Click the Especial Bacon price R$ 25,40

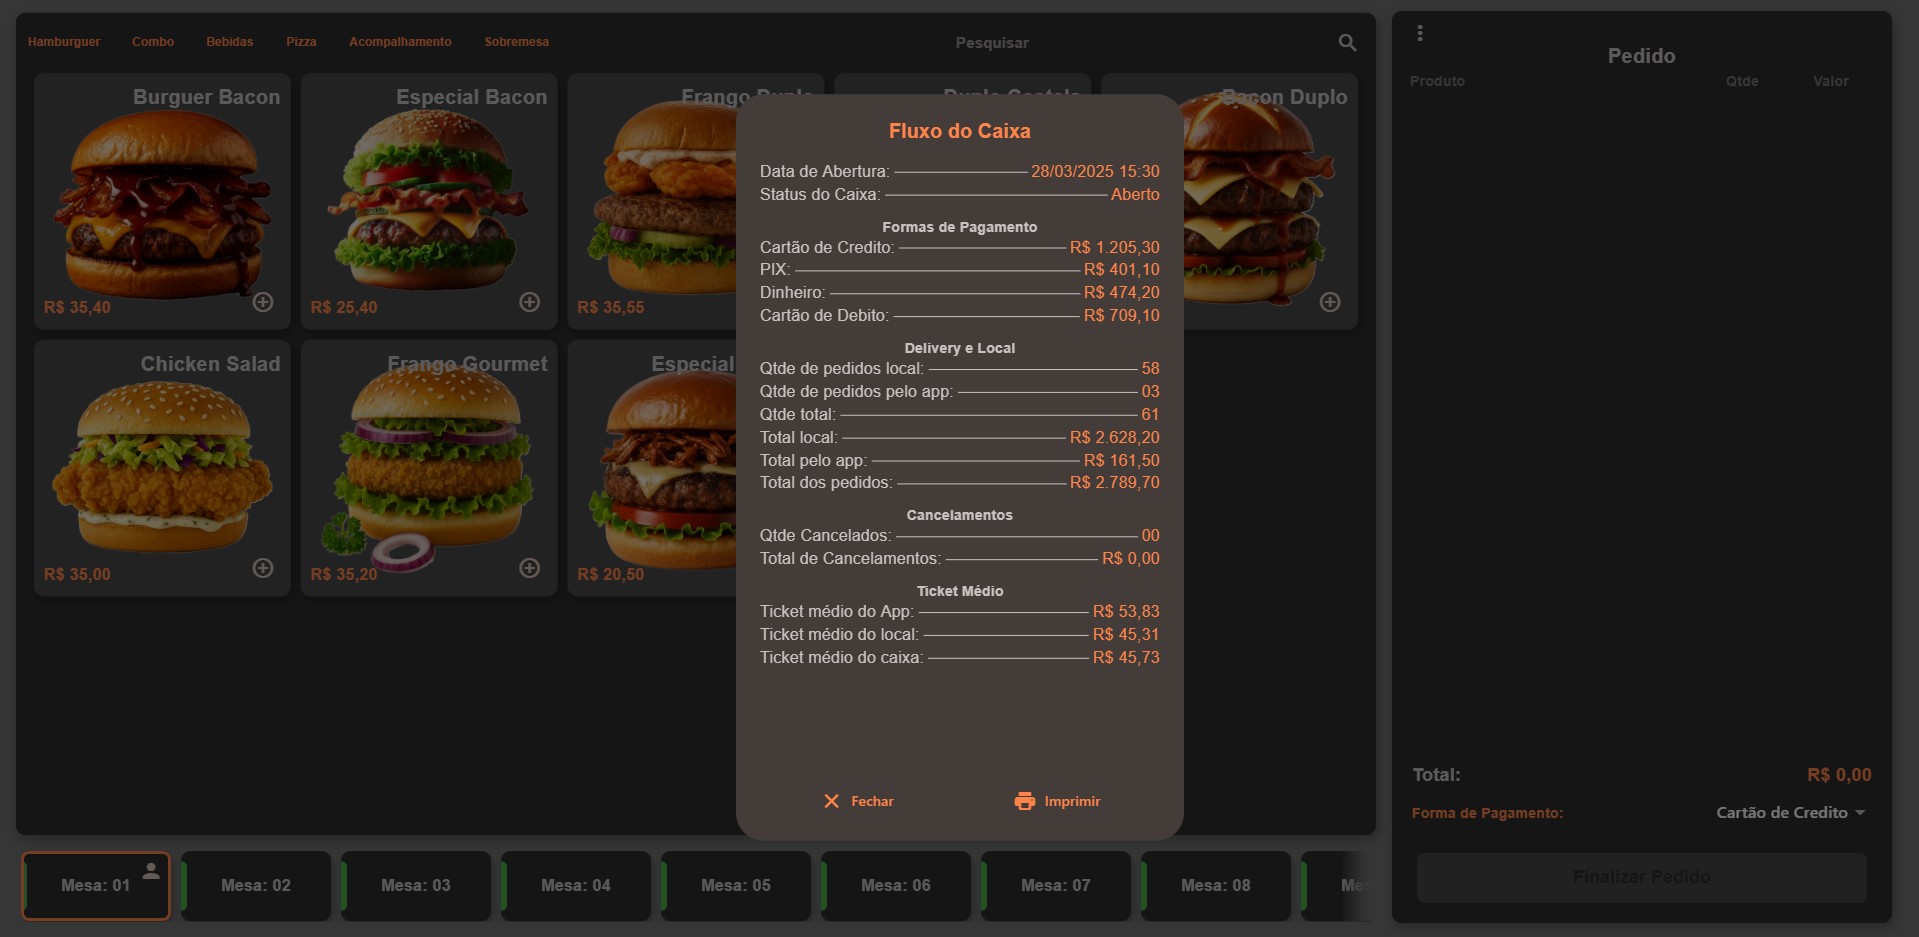[344, 307]
